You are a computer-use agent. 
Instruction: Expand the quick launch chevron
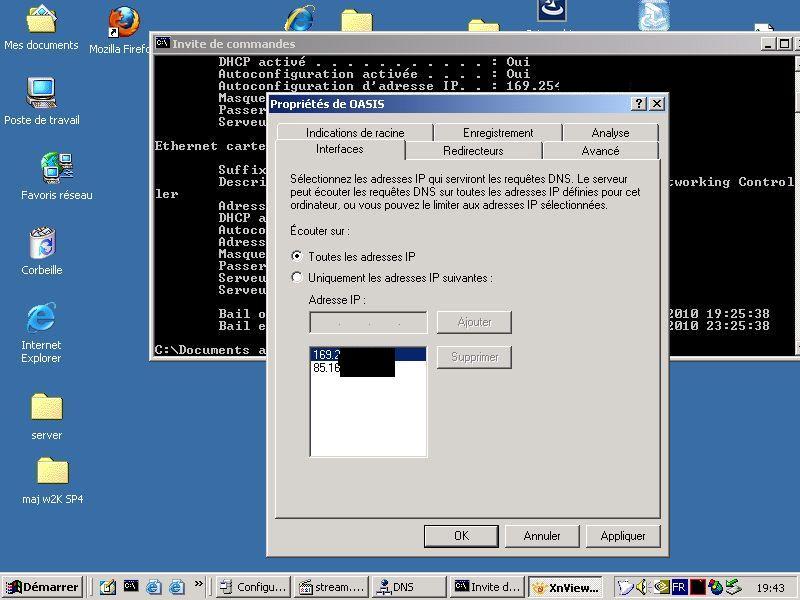pos(198,583)
